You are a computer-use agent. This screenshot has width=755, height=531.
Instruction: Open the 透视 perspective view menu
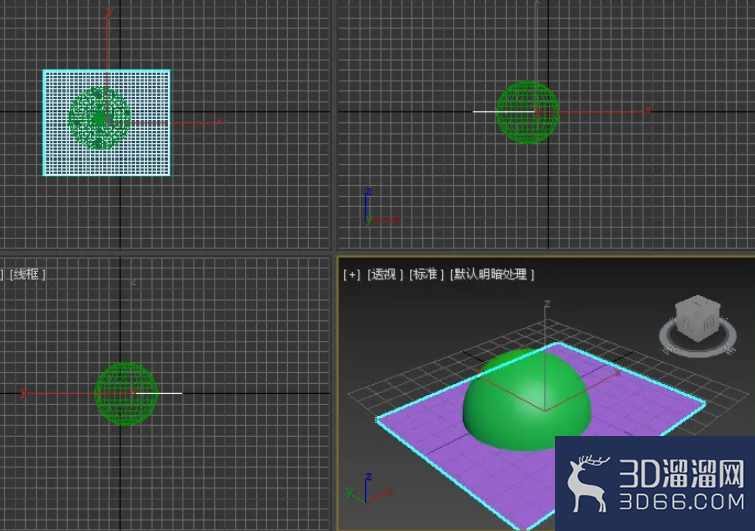pos(385,274)
